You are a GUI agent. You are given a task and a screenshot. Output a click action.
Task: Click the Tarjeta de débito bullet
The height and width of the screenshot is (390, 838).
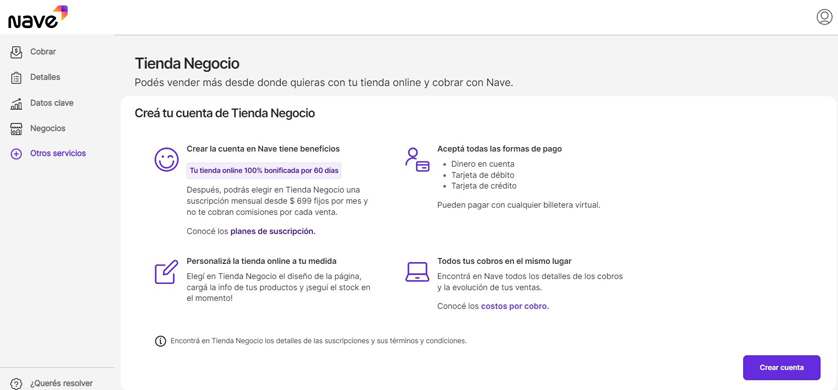pos(483,175)
